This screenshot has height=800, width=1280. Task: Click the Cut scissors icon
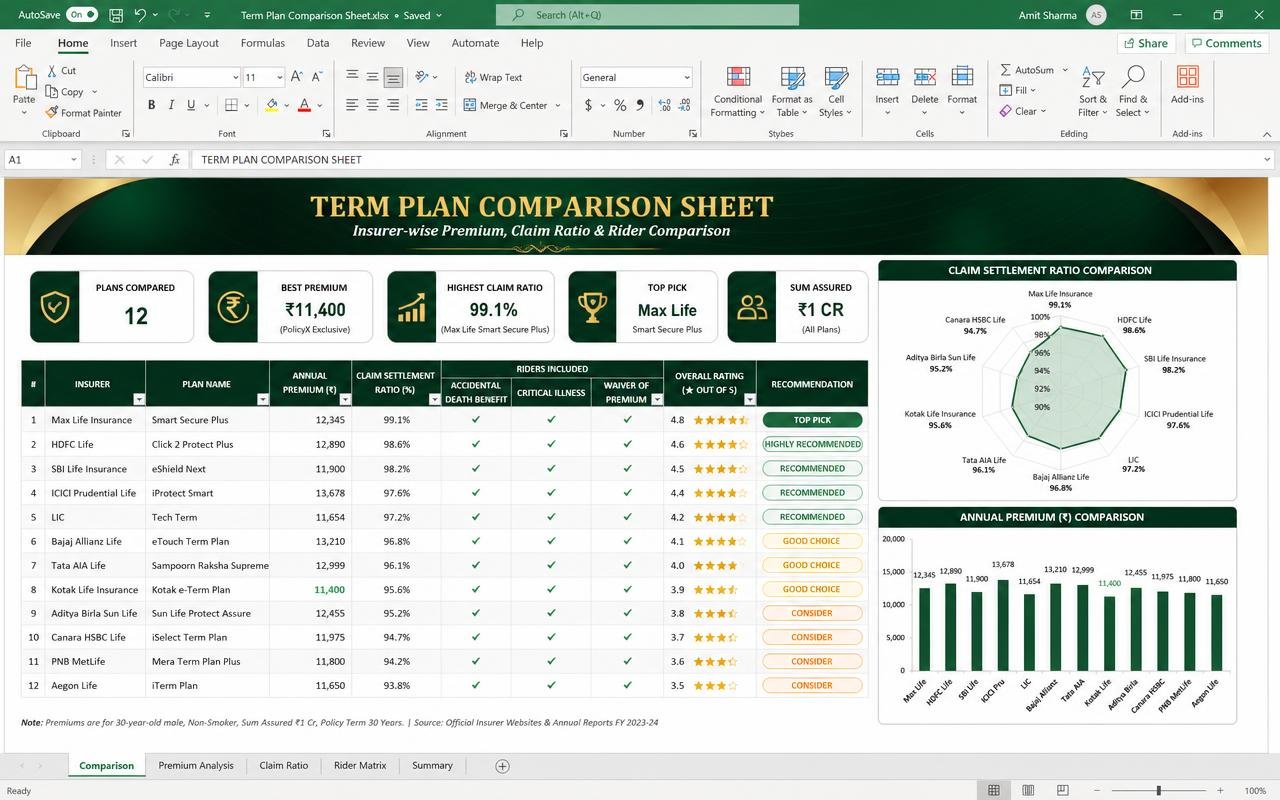coord(52,71)
